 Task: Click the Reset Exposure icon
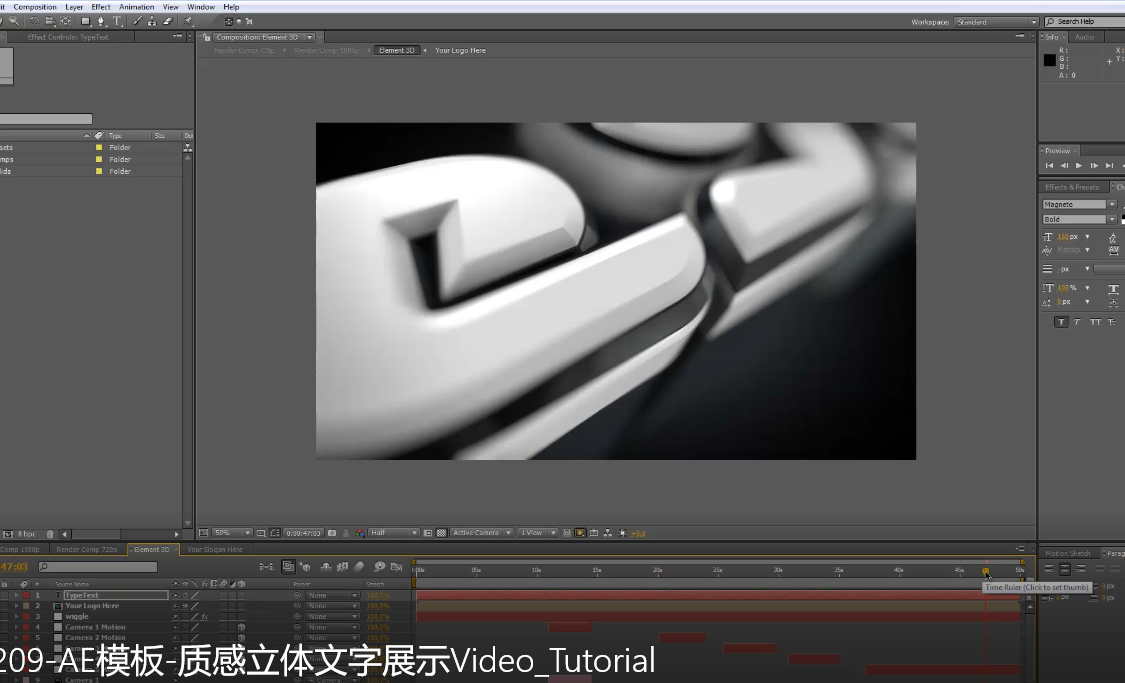pyautogui.click(x=622, y=533)
